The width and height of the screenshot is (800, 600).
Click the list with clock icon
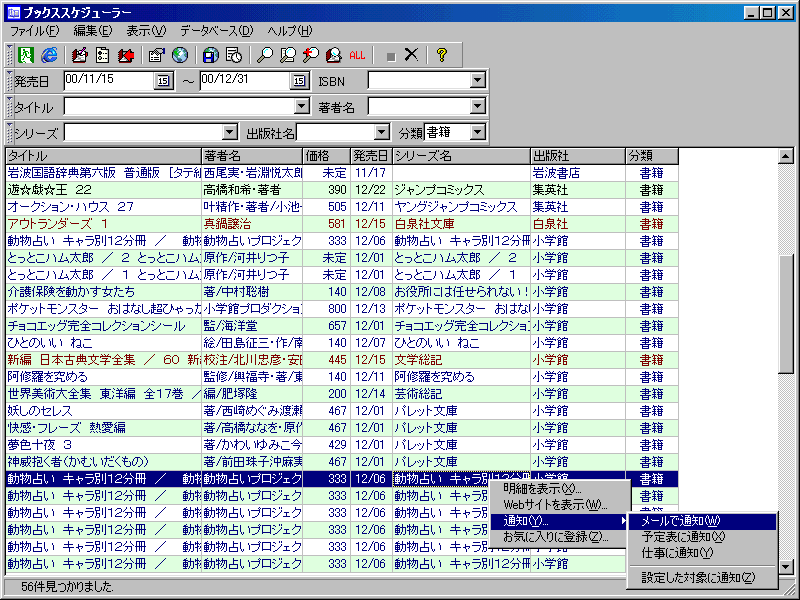coord(234,55)
